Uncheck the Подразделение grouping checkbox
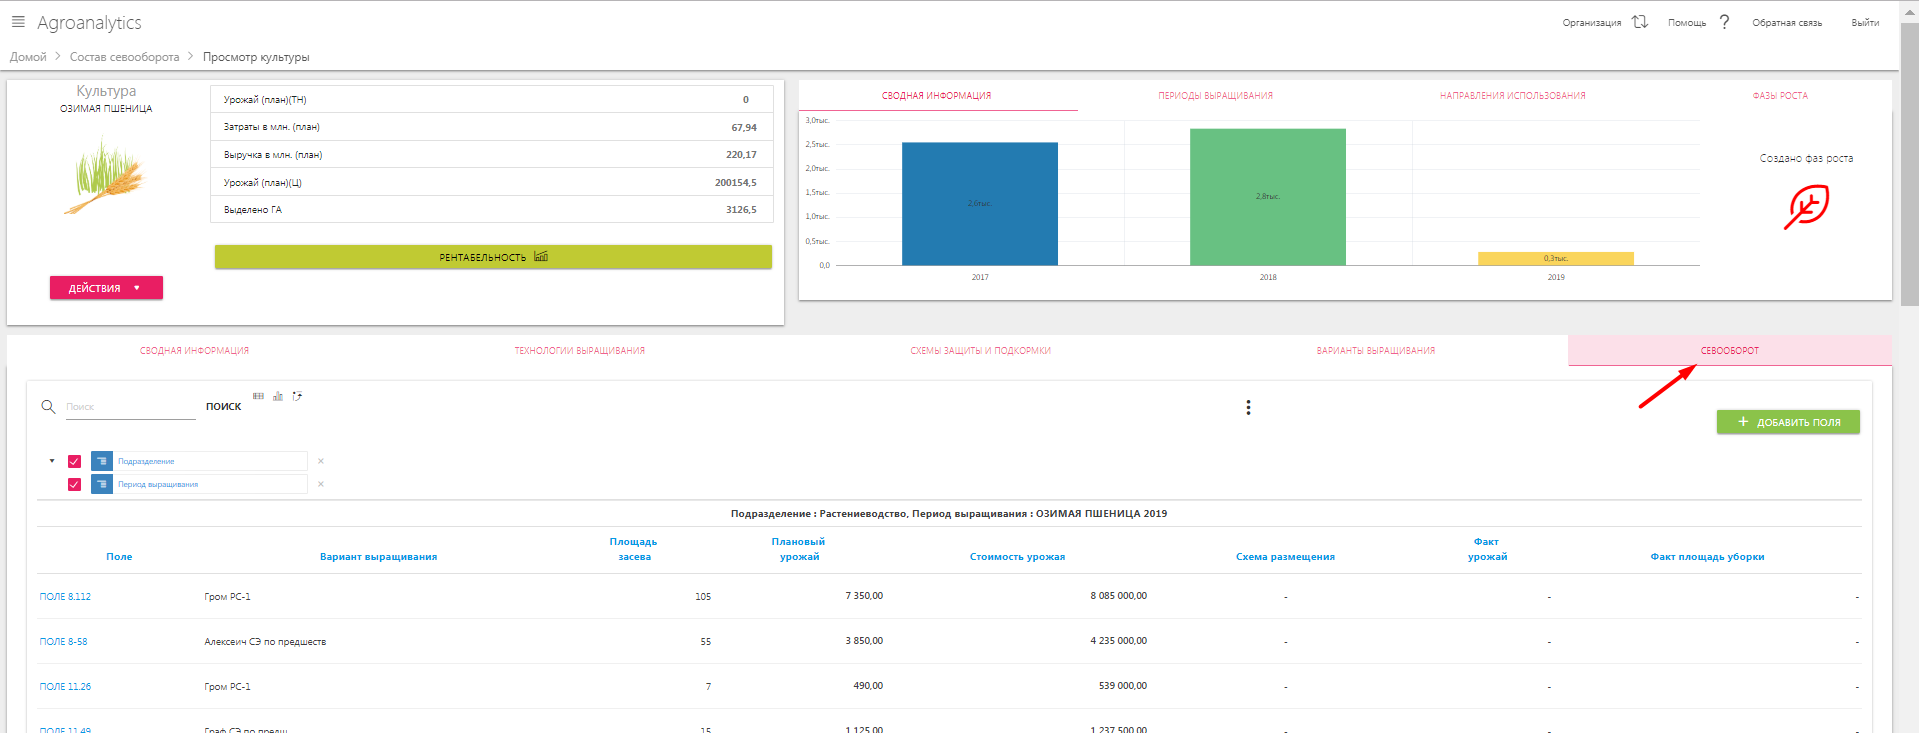 (74, 461)
